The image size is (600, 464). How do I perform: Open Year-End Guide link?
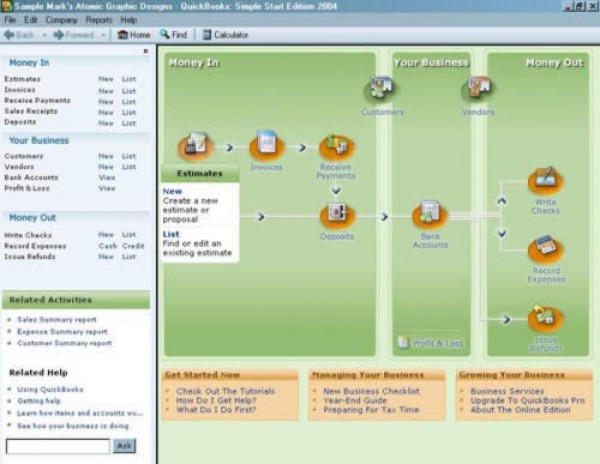pyautogui.click(x=355, y=401)
